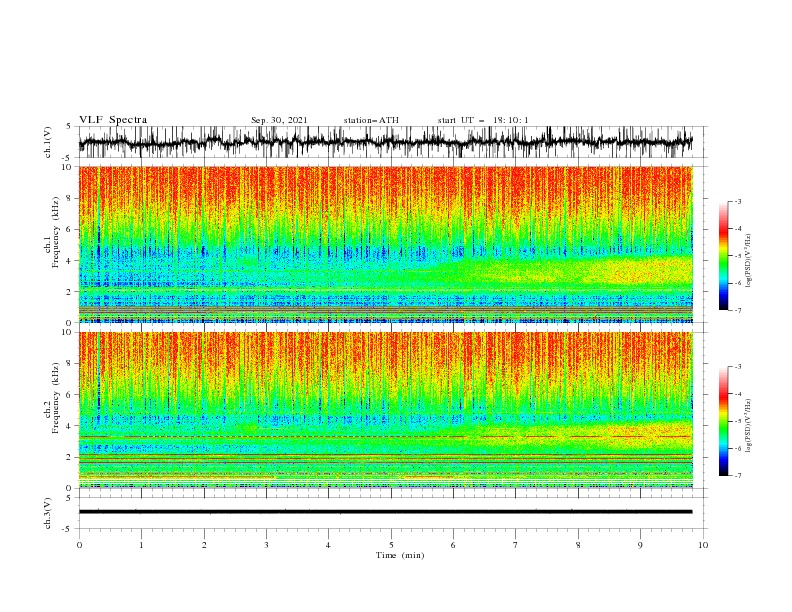This screenshot has width=792, height=612.
Task: Click the "6" frequency tick of ch.2 spectrogram
Action: [71, 394]
